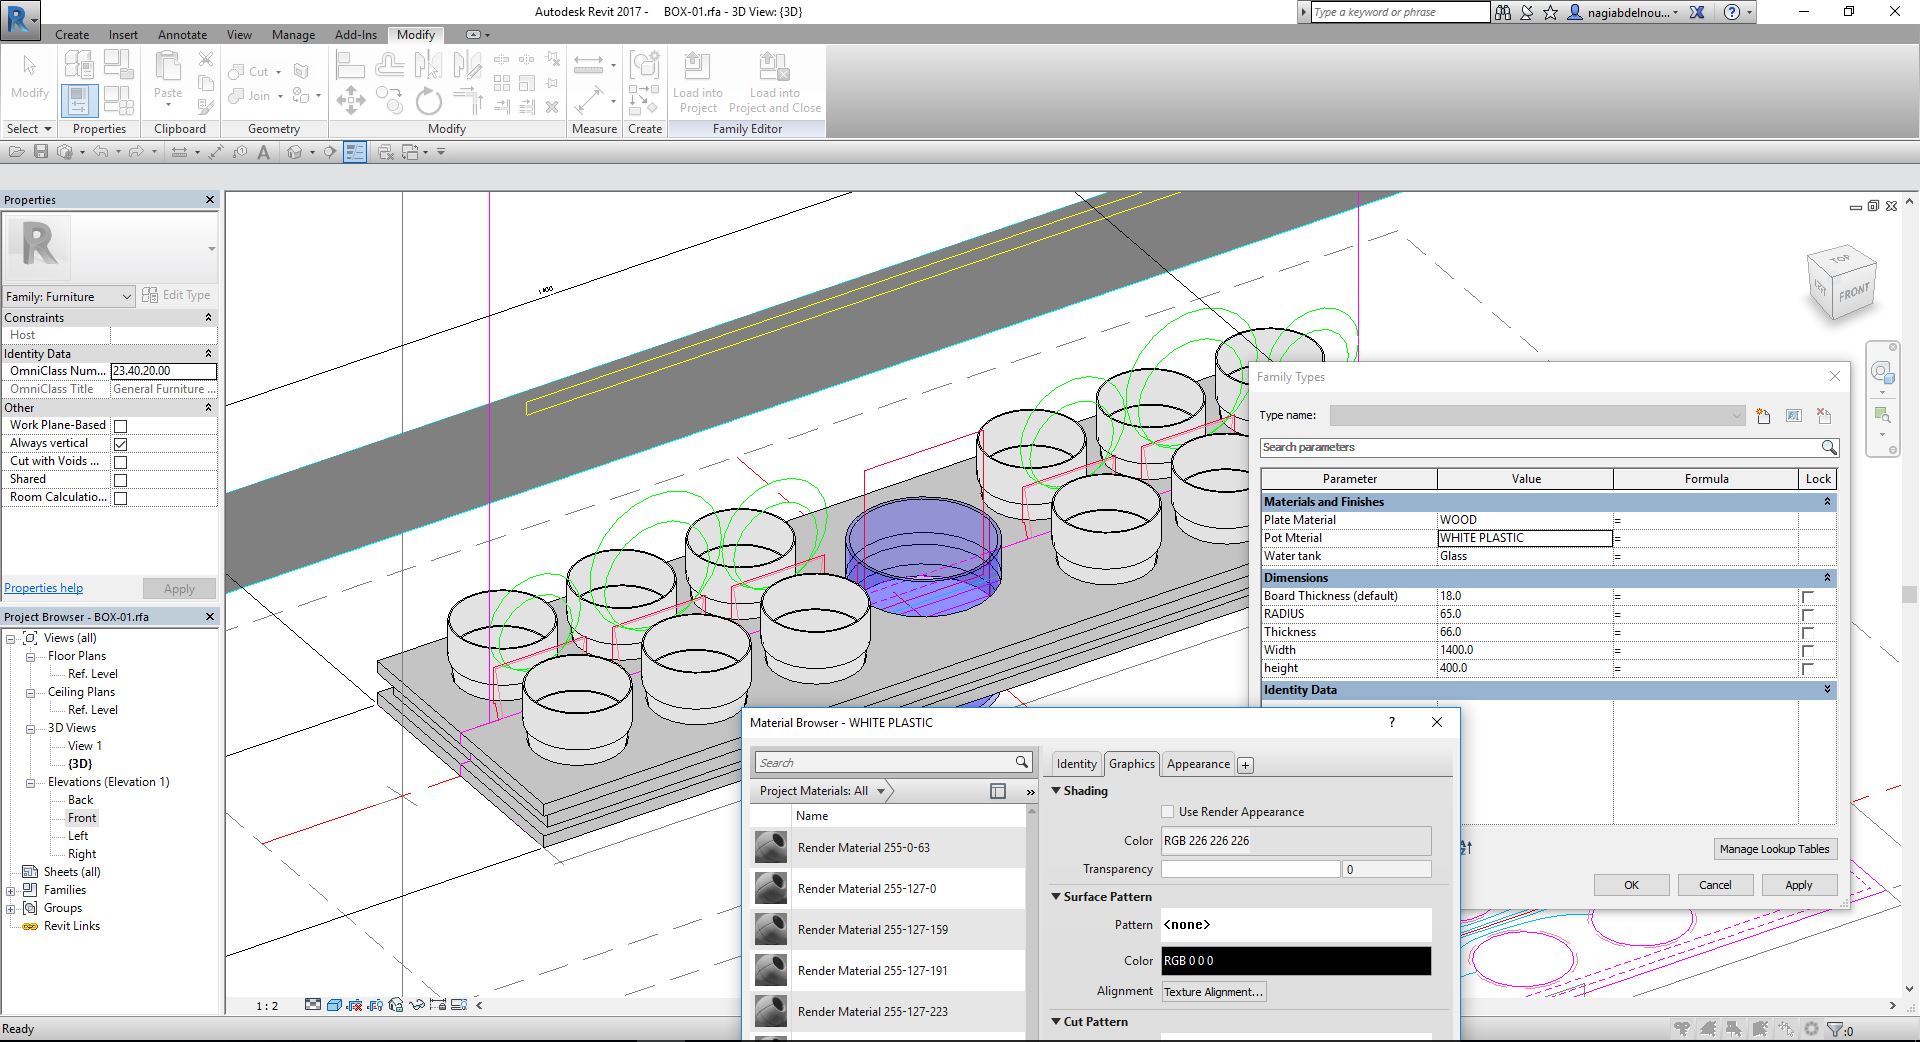This screenshot has height=1042, width=1920.
Task: Toggle the Room Calculation checkbox
Action: click(x=120, y=498)
